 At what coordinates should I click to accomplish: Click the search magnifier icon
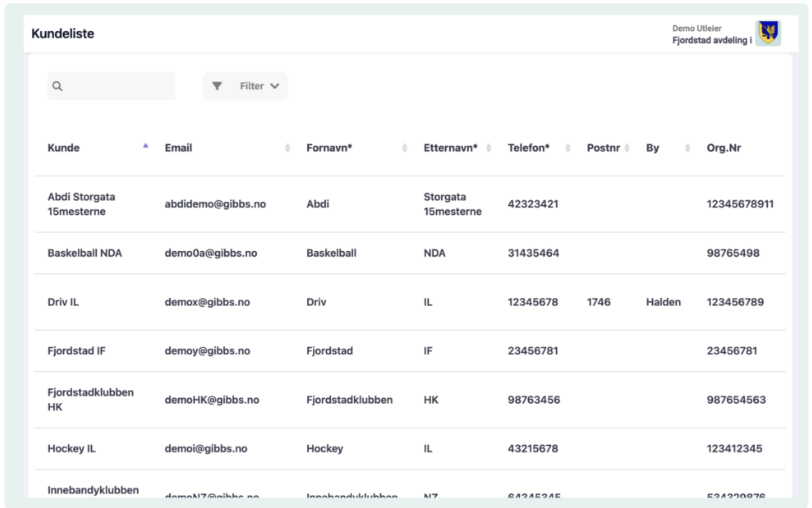[57, 87]
